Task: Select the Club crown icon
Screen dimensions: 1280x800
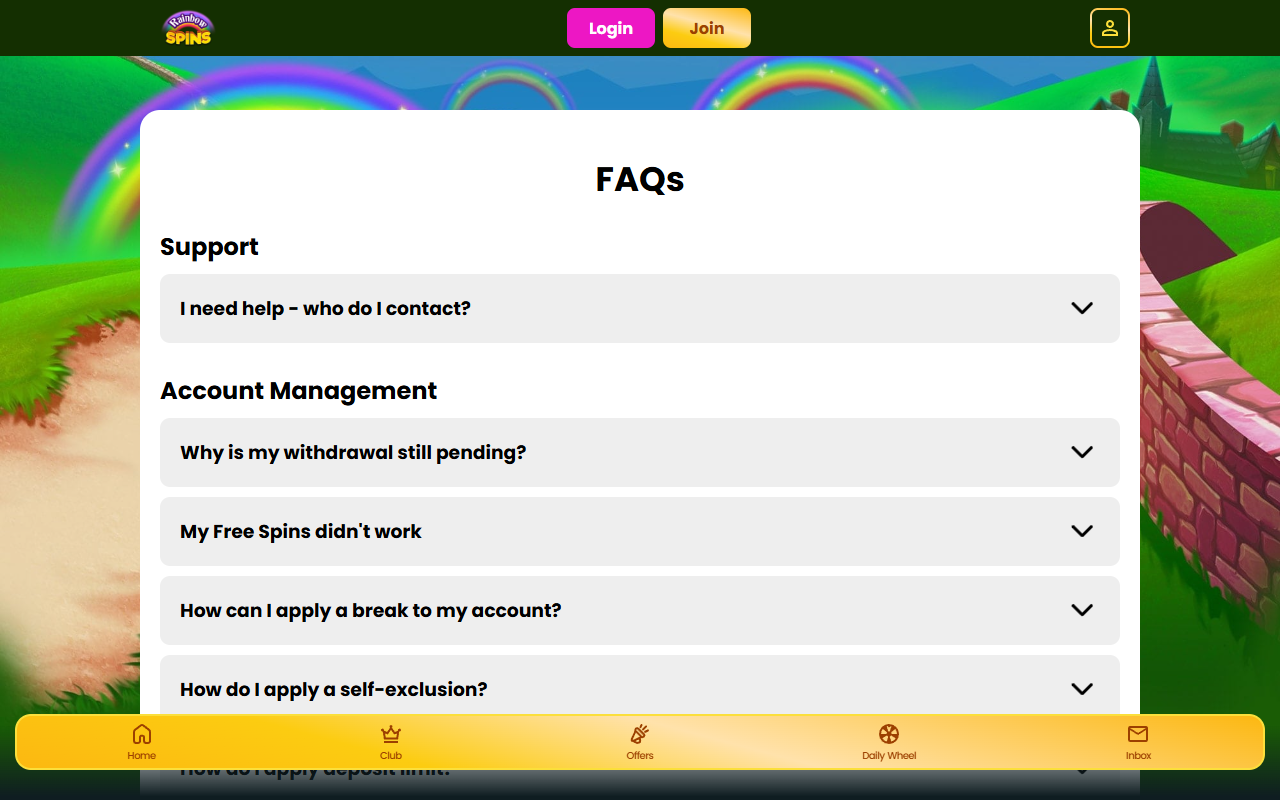Action: (x=390, y=733)
